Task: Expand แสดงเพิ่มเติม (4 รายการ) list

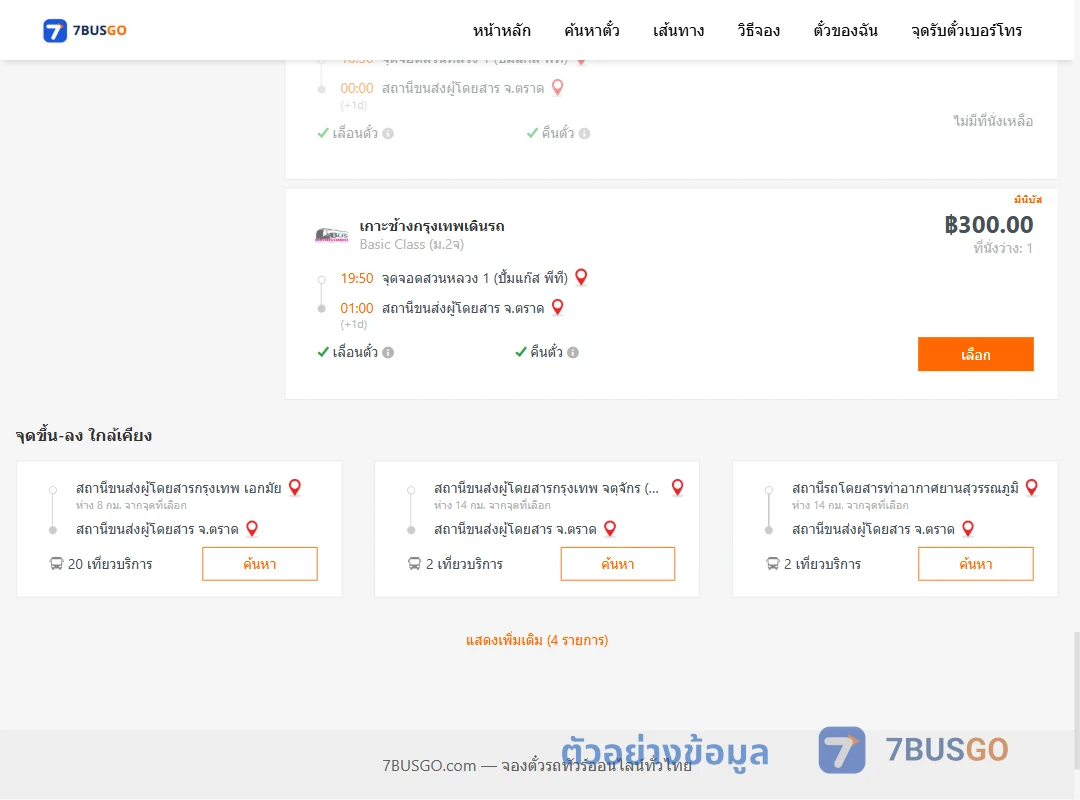Action: tap(537, 640)
